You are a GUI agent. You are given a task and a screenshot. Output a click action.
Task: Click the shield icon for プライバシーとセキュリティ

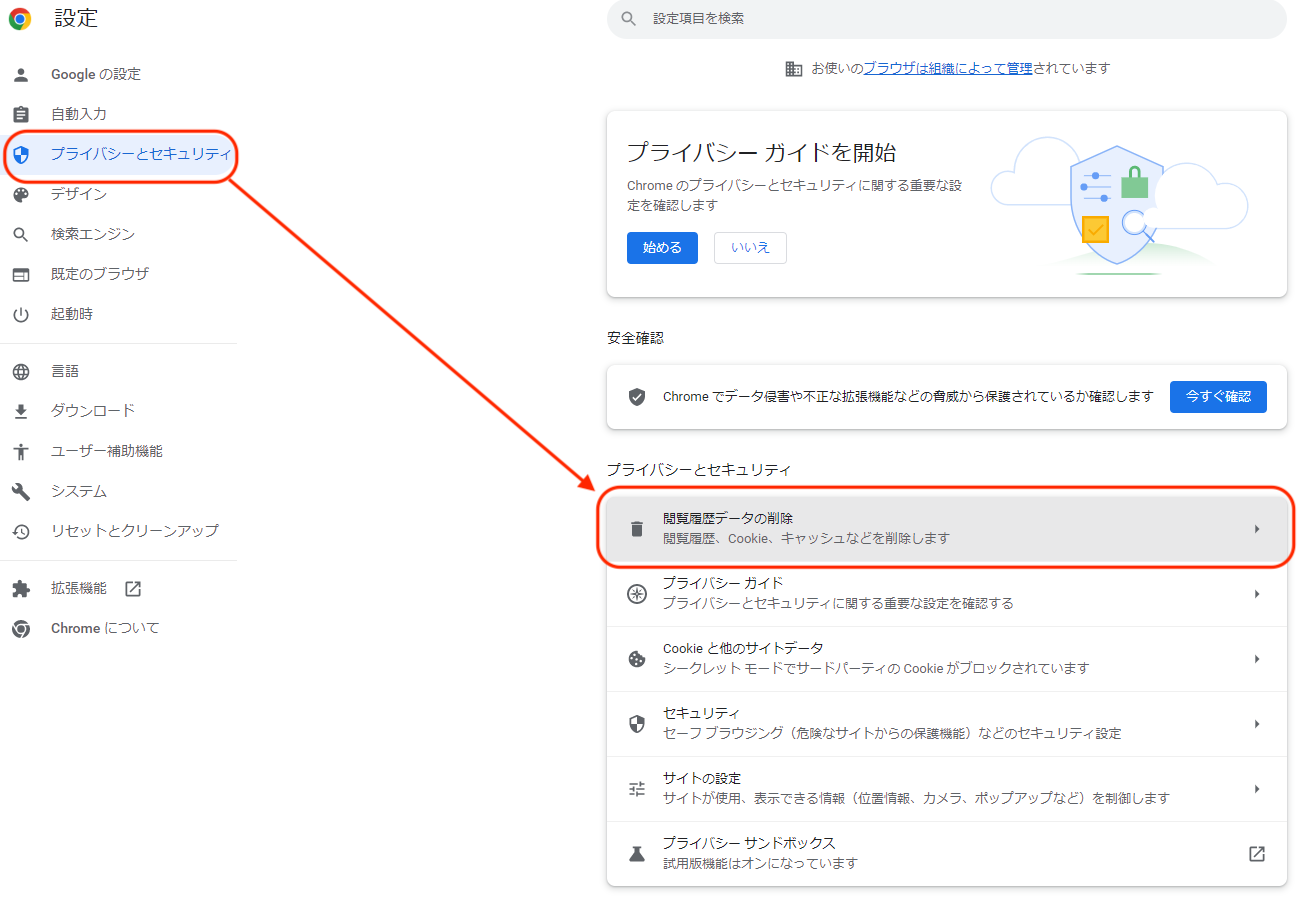coord(21,154)
